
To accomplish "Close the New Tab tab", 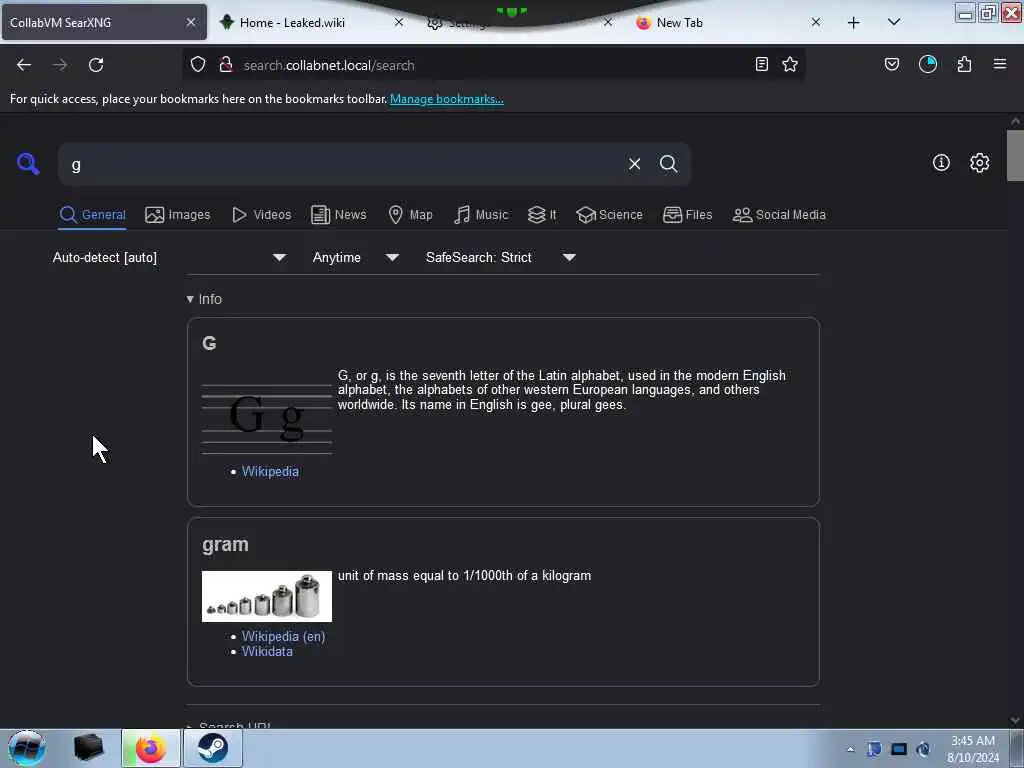I will coord(816,22).
